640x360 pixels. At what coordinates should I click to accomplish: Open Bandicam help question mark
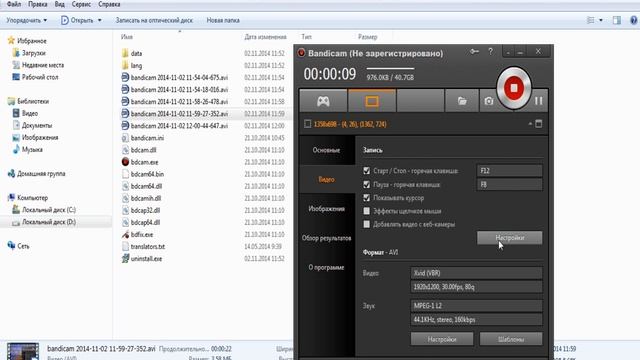coord(491,52)
